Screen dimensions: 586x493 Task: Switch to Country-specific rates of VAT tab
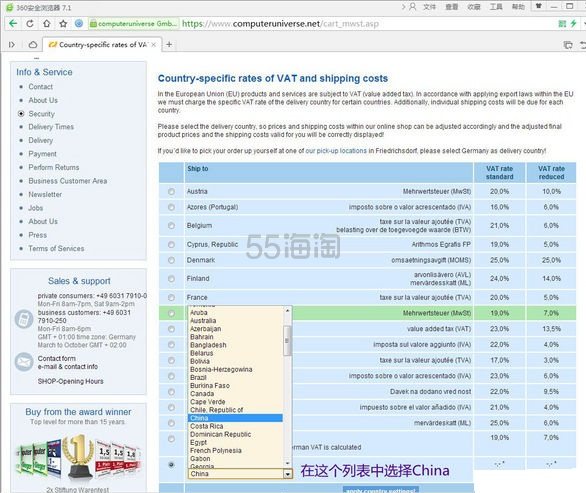102,45
